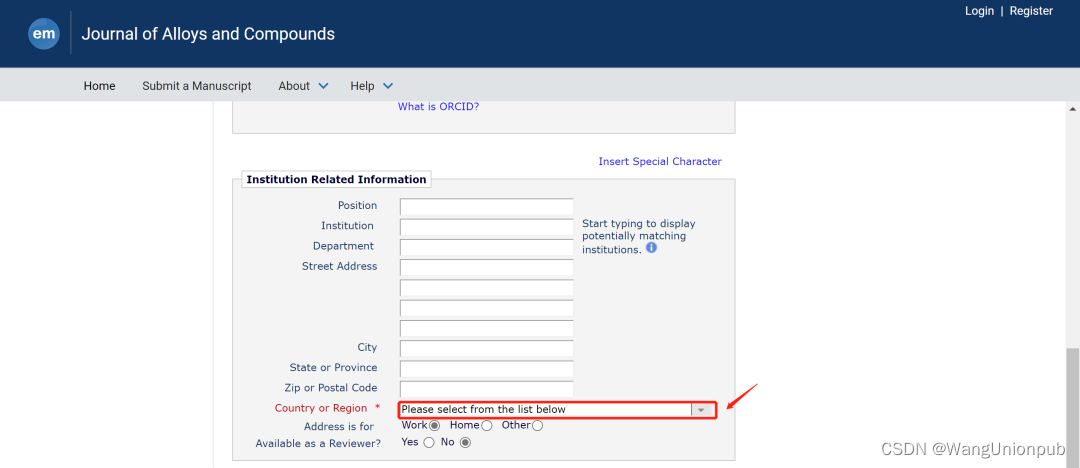The width and height of the screenshot is (1080, 468).
Task: Click the page scrollbar up arrow
Action: coord(1072,109)
